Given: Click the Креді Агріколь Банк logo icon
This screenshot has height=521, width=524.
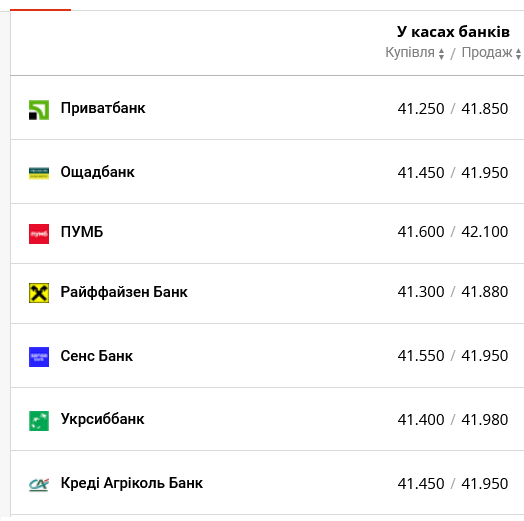Looking at the screenshot, I should click(39, 485).
